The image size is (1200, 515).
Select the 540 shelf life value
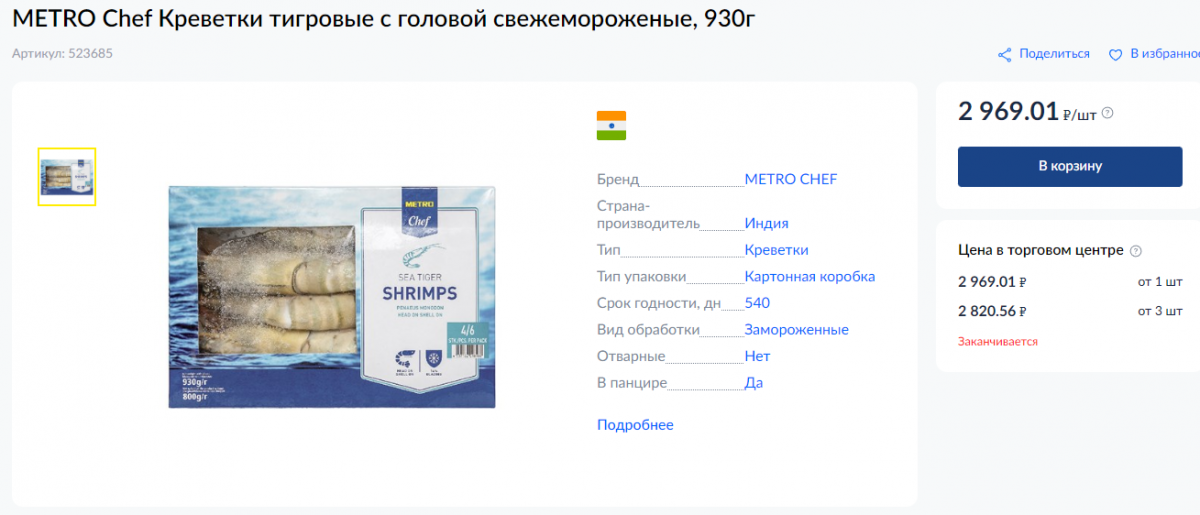757,303
